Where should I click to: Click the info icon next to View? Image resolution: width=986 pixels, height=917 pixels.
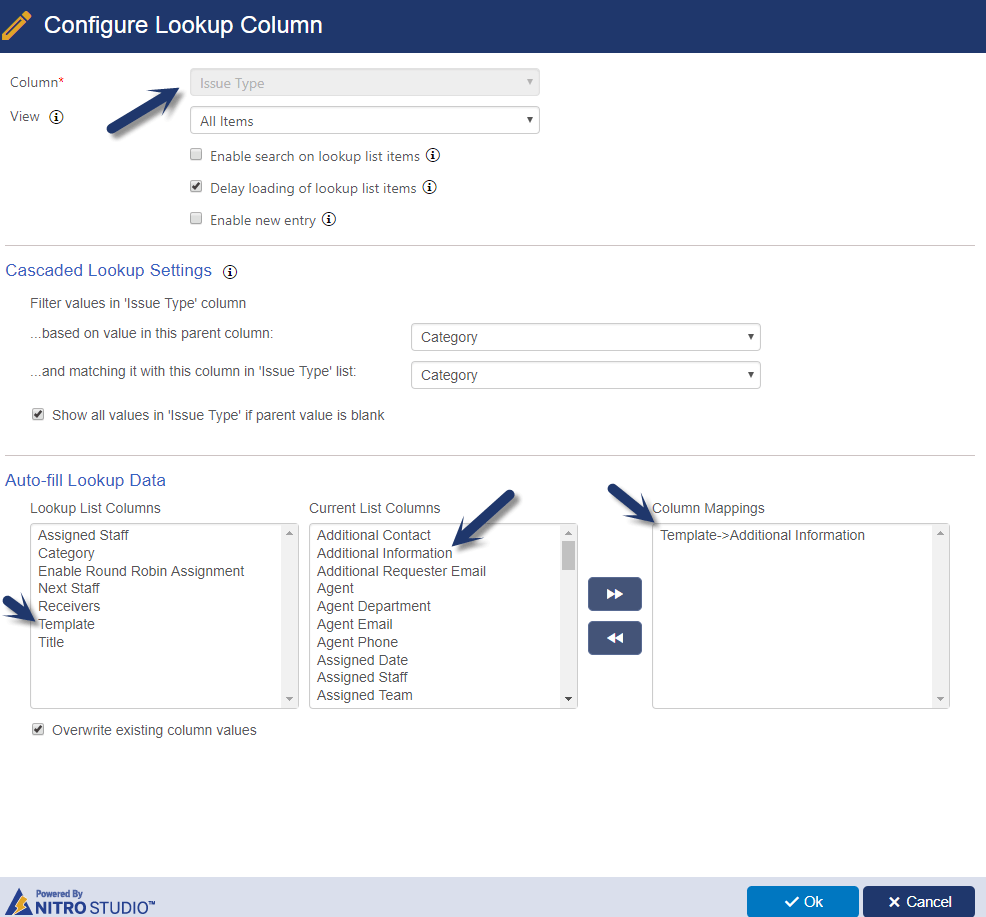[x=56, y=117]
